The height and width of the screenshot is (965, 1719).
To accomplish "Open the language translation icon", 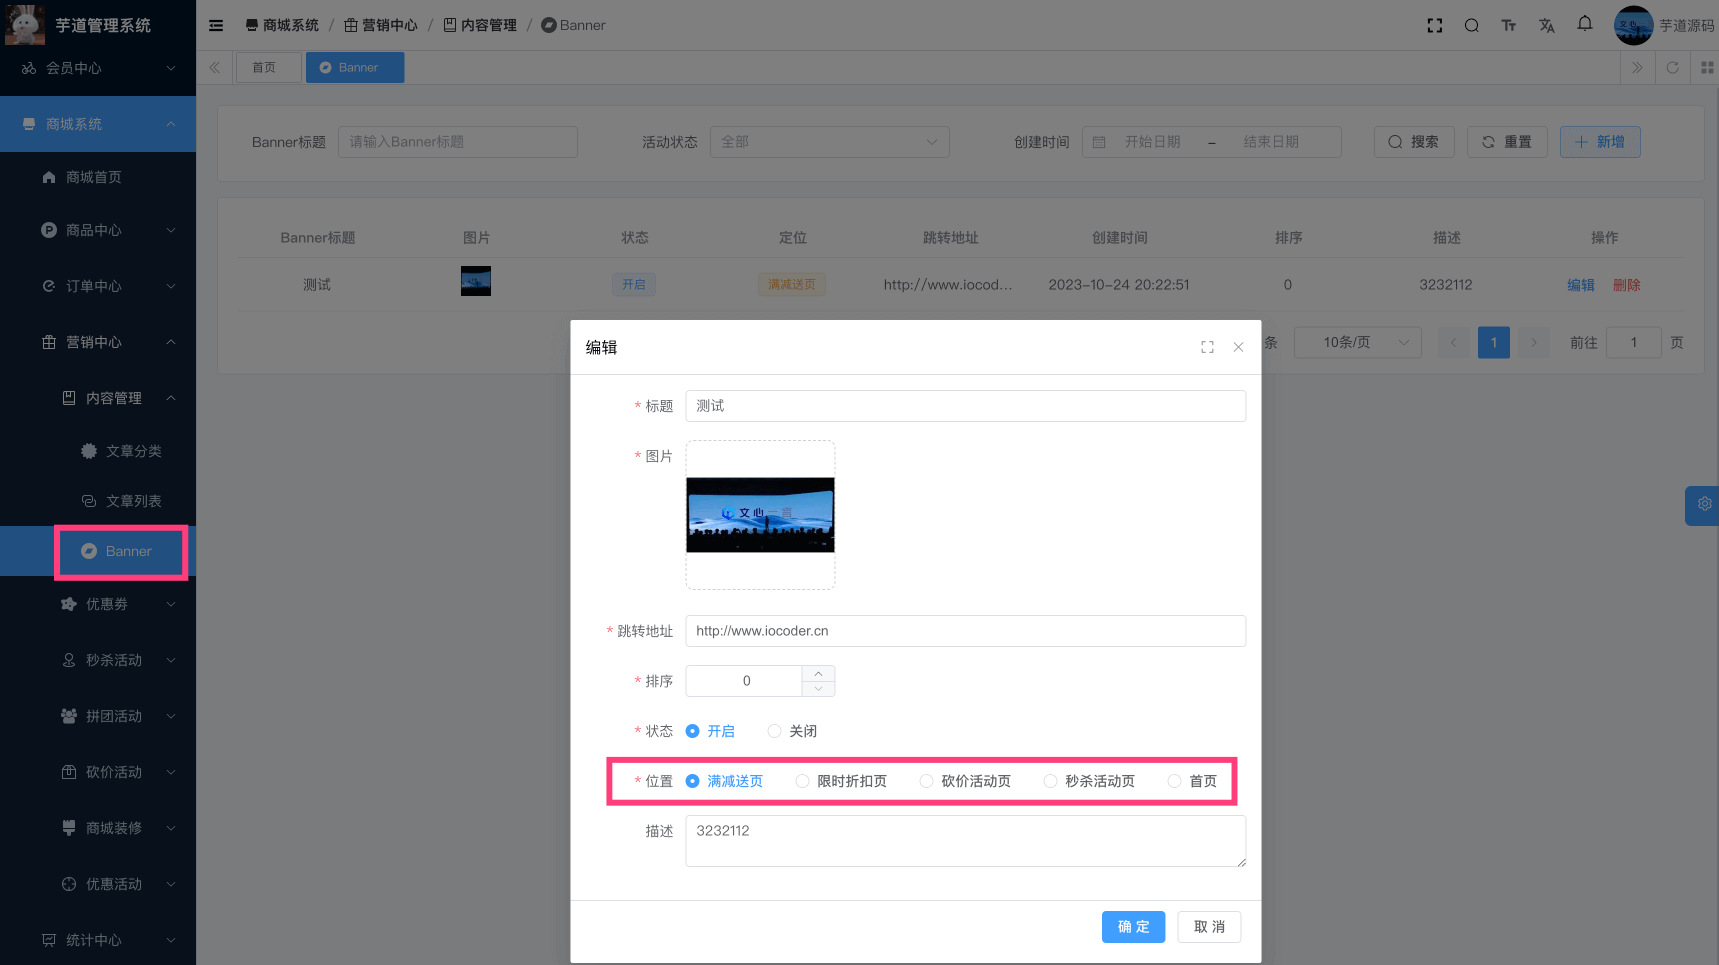I will (1547, 25).
